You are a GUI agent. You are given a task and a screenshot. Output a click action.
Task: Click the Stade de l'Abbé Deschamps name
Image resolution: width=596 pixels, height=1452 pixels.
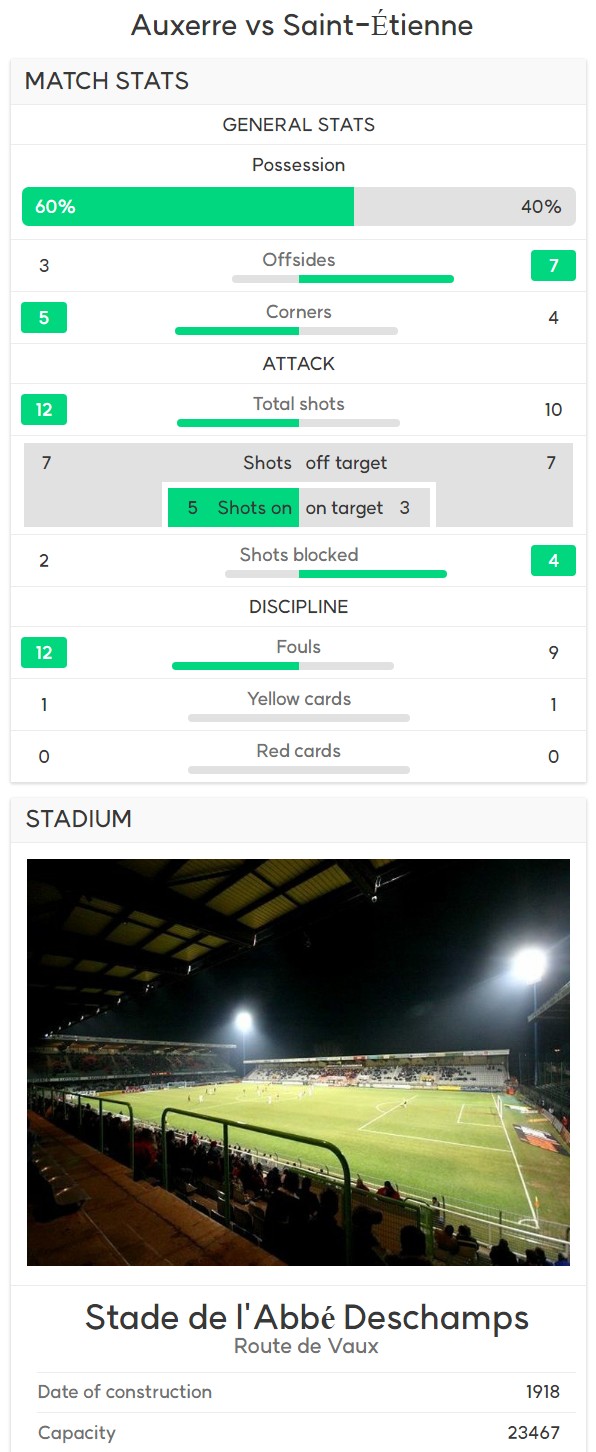click(x=307, y=1317)
